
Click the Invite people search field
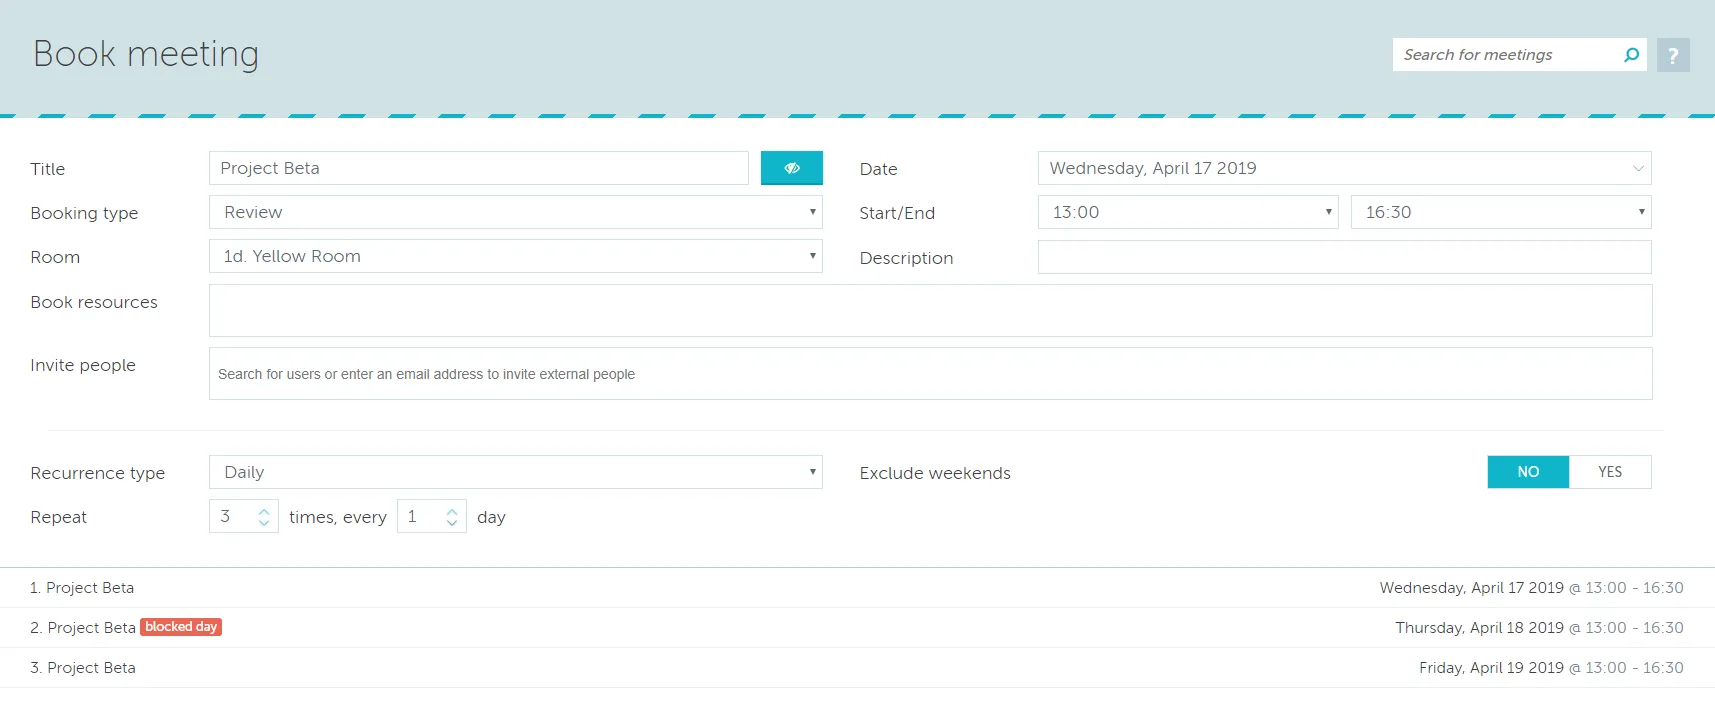tap(930, 374)
